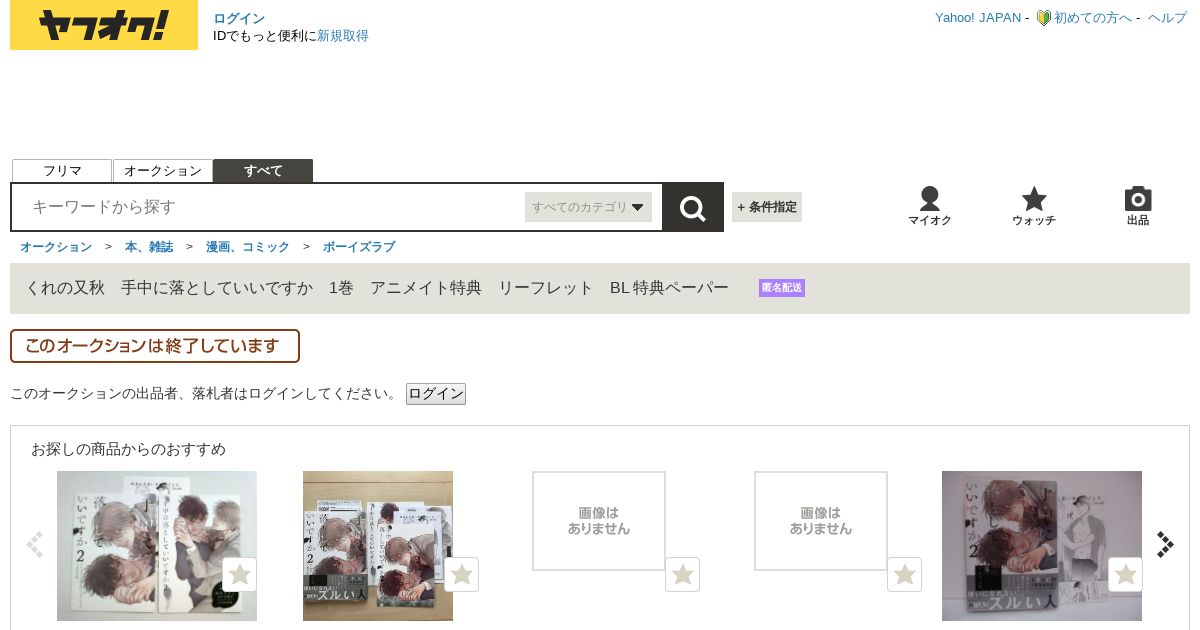The height and width of the screenshot is (630, 1200).
Task: Go to 本、雑誌 breadcrumb
Action: [x=149, y=247]
